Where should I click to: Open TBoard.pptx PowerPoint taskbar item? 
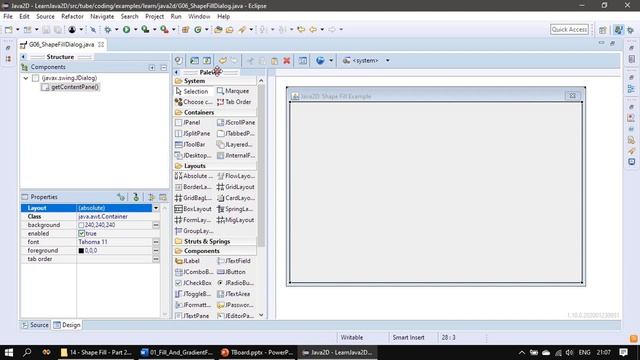pyautogui.click(x=257, y=352)
